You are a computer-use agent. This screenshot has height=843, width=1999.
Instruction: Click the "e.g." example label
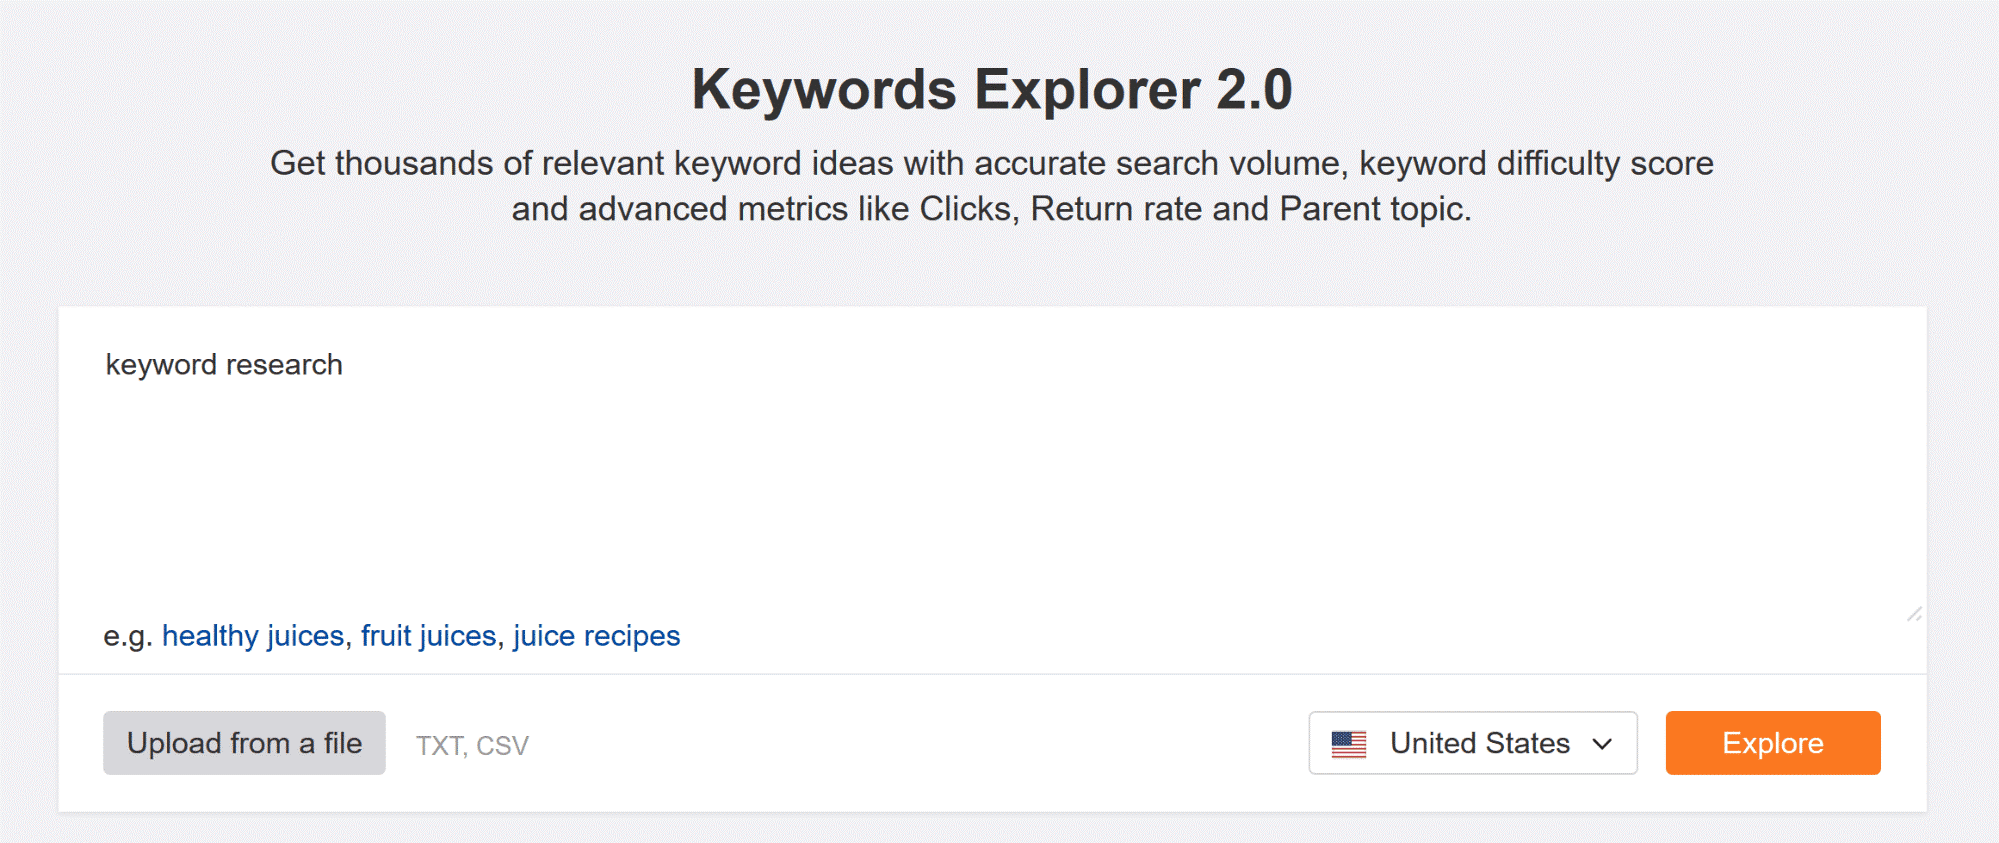[128, 635]
